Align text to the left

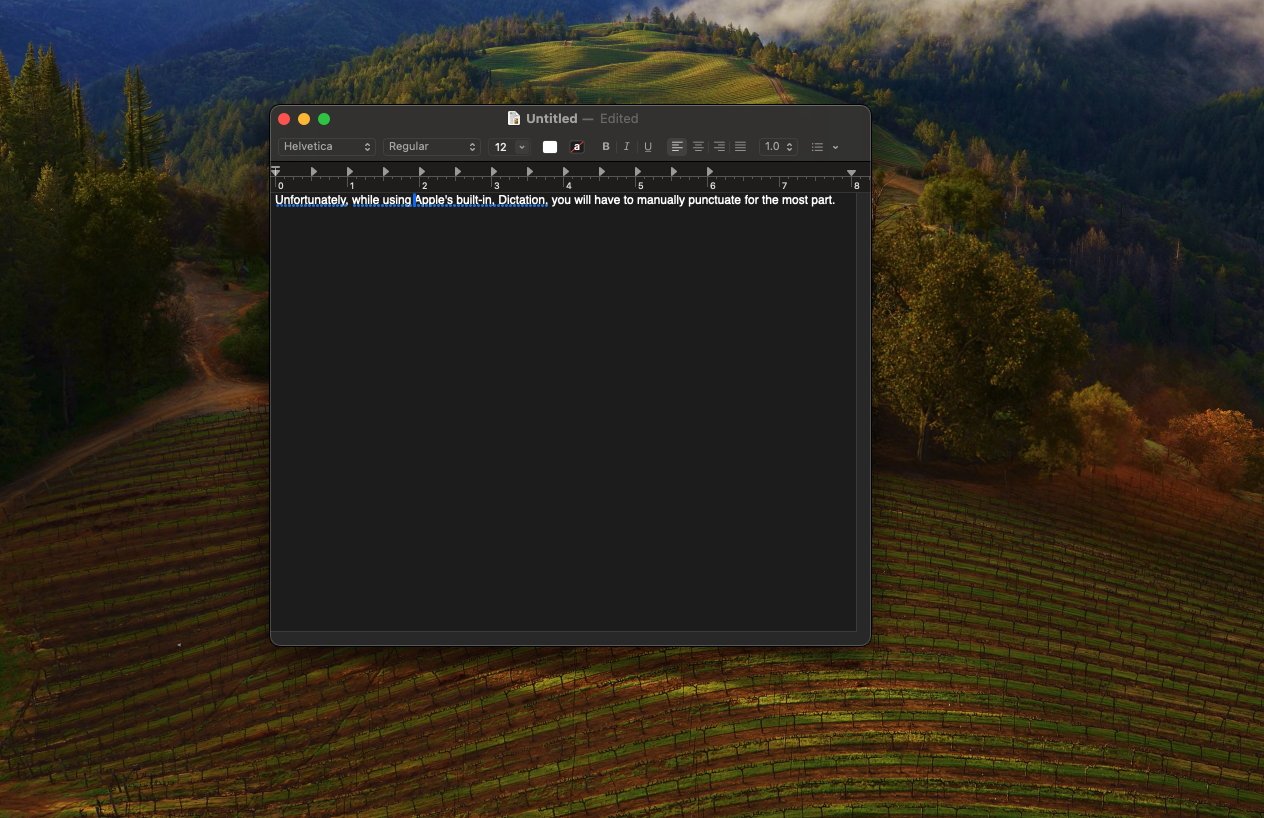(677, 147)
